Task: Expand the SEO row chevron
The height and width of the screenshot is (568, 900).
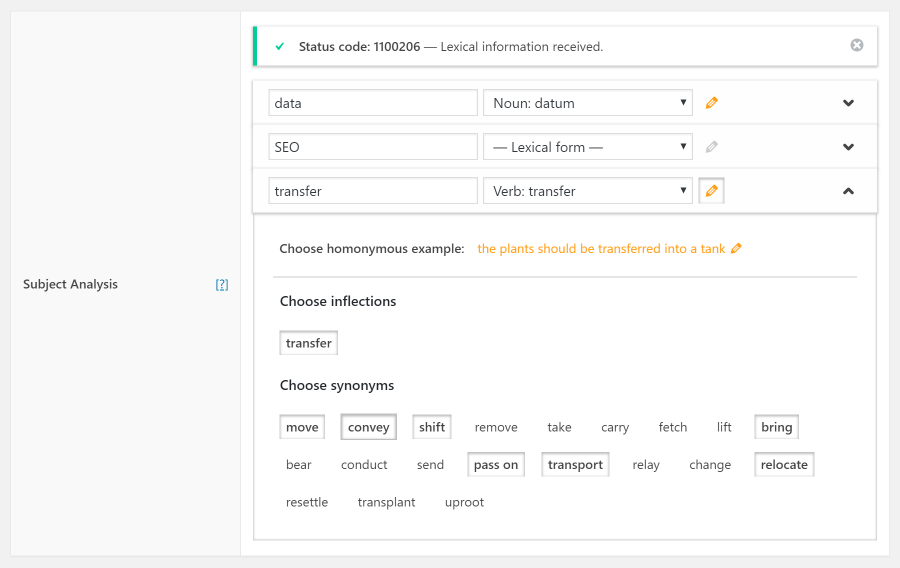Action: click(848, 147)
